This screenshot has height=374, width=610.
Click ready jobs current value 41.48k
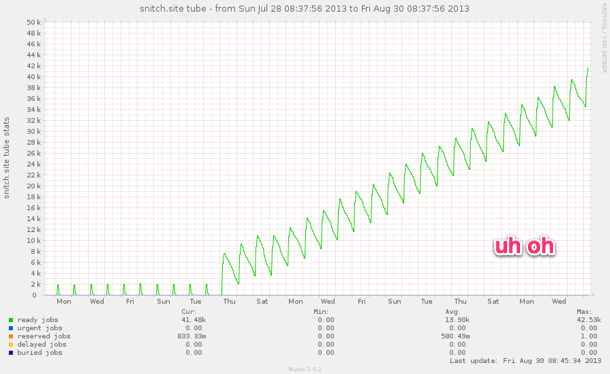[194, 320]
